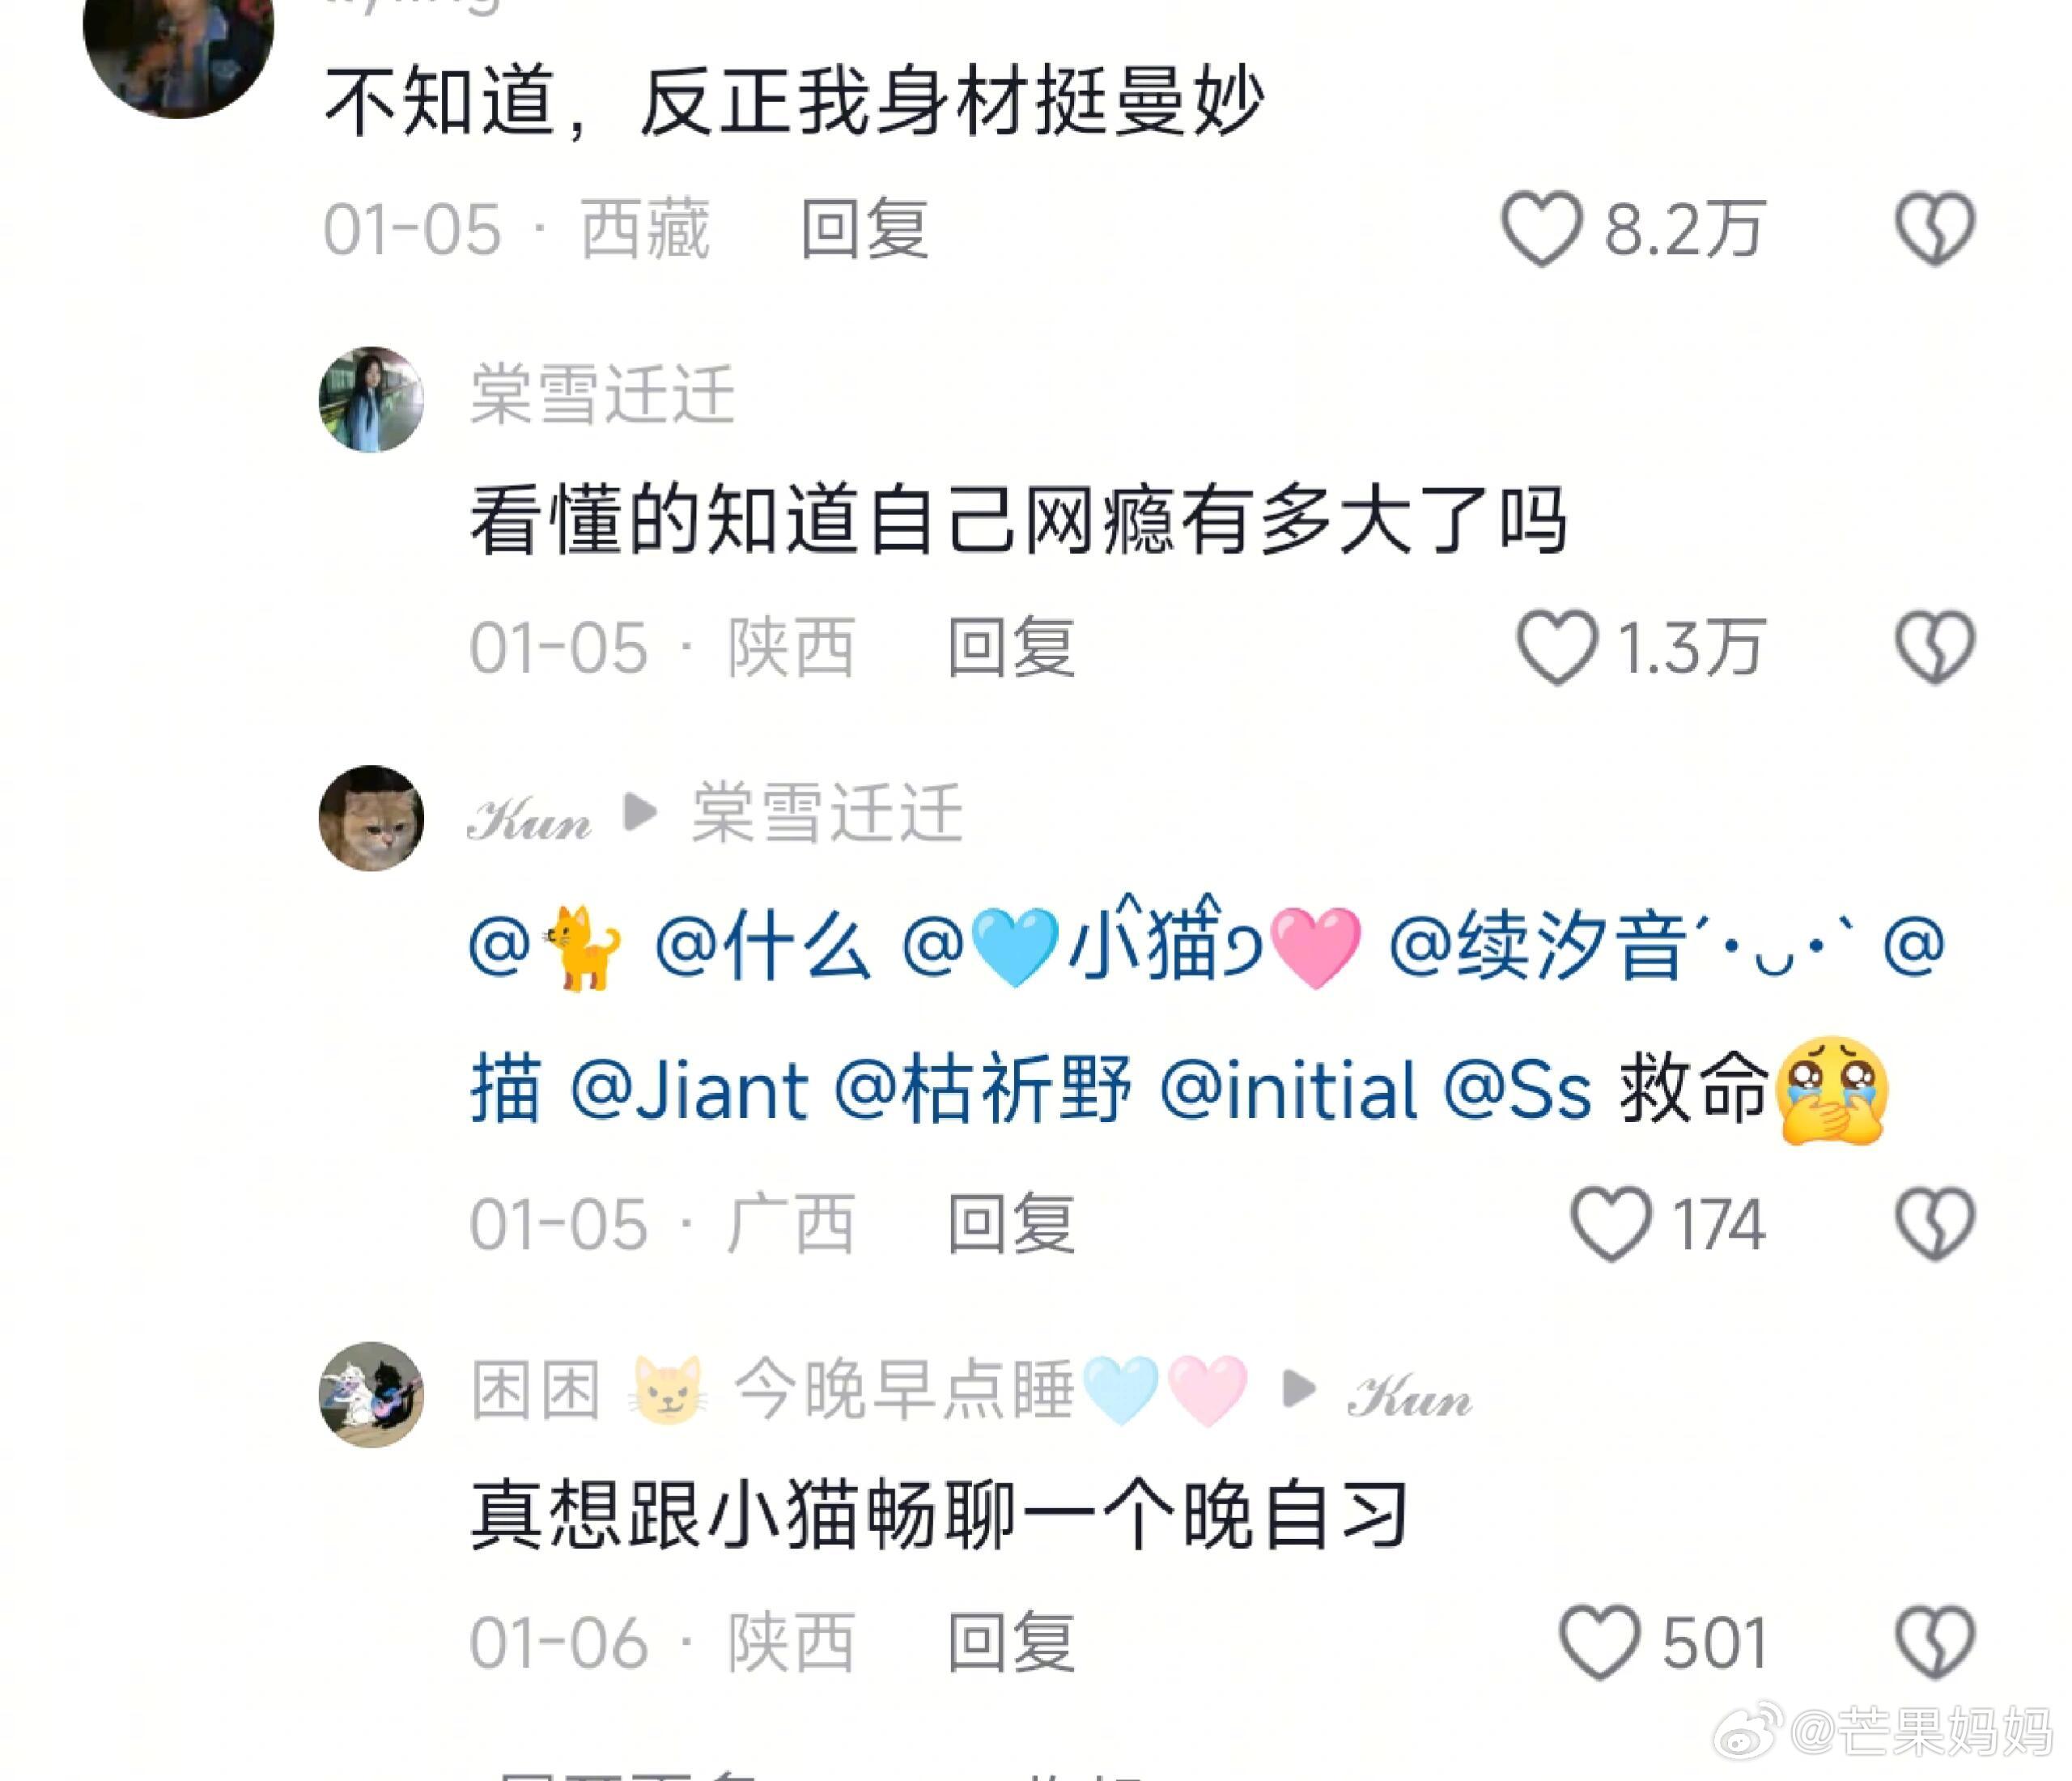Reply to 棠雪迁迁's 网瘾 comment

tap(1011, 648)
